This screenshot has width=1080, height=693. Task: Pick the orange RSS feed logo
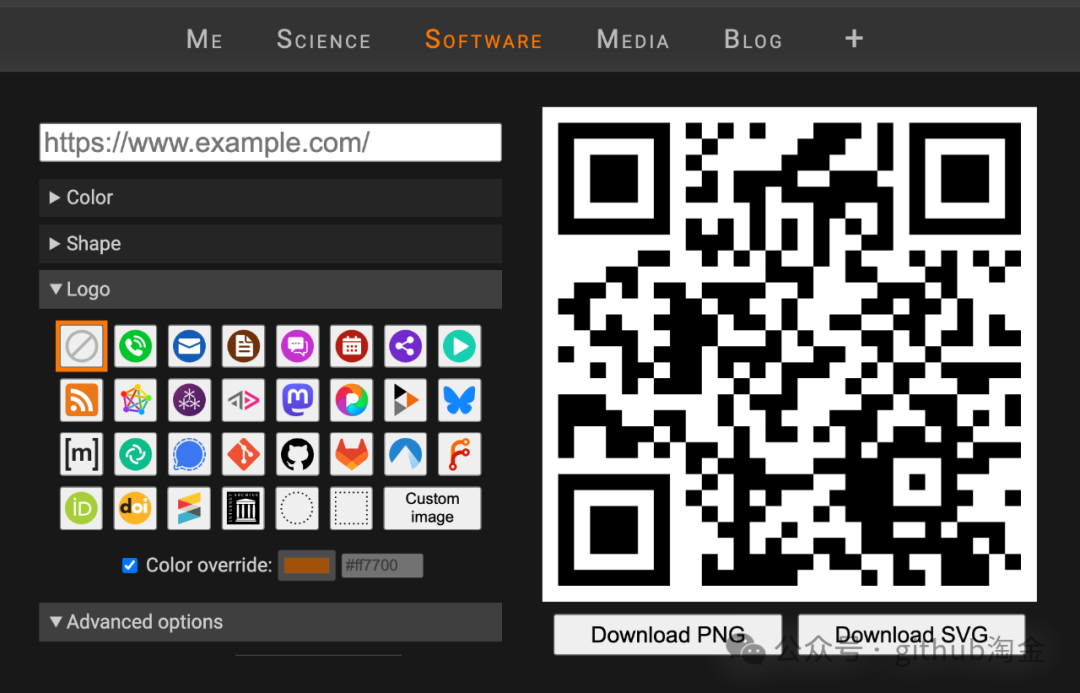(81, 400)
